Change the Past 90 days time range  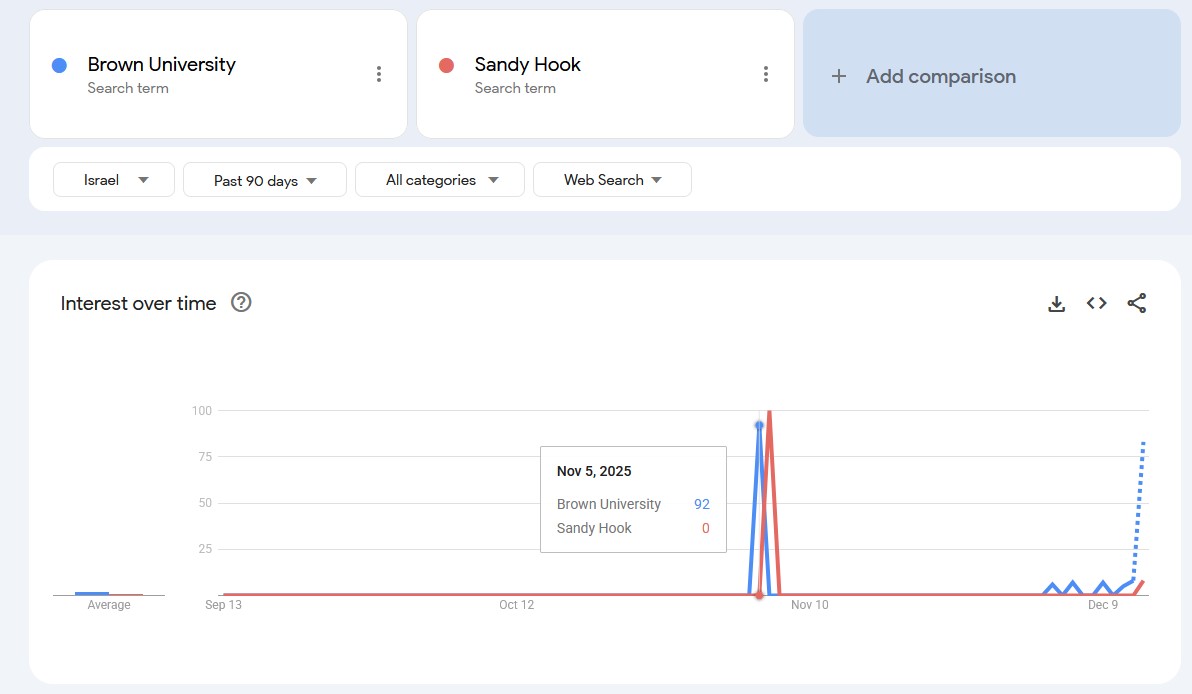click(265, 180)
